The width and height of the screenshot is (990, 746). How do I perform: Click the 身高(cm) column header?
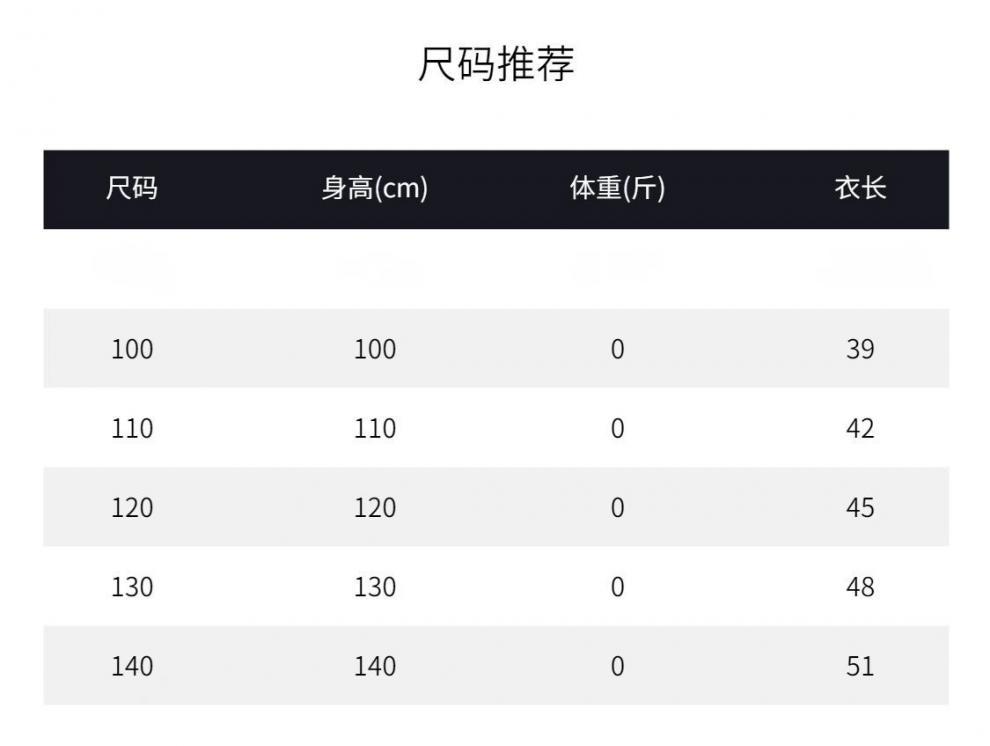(x=375, y=189)
